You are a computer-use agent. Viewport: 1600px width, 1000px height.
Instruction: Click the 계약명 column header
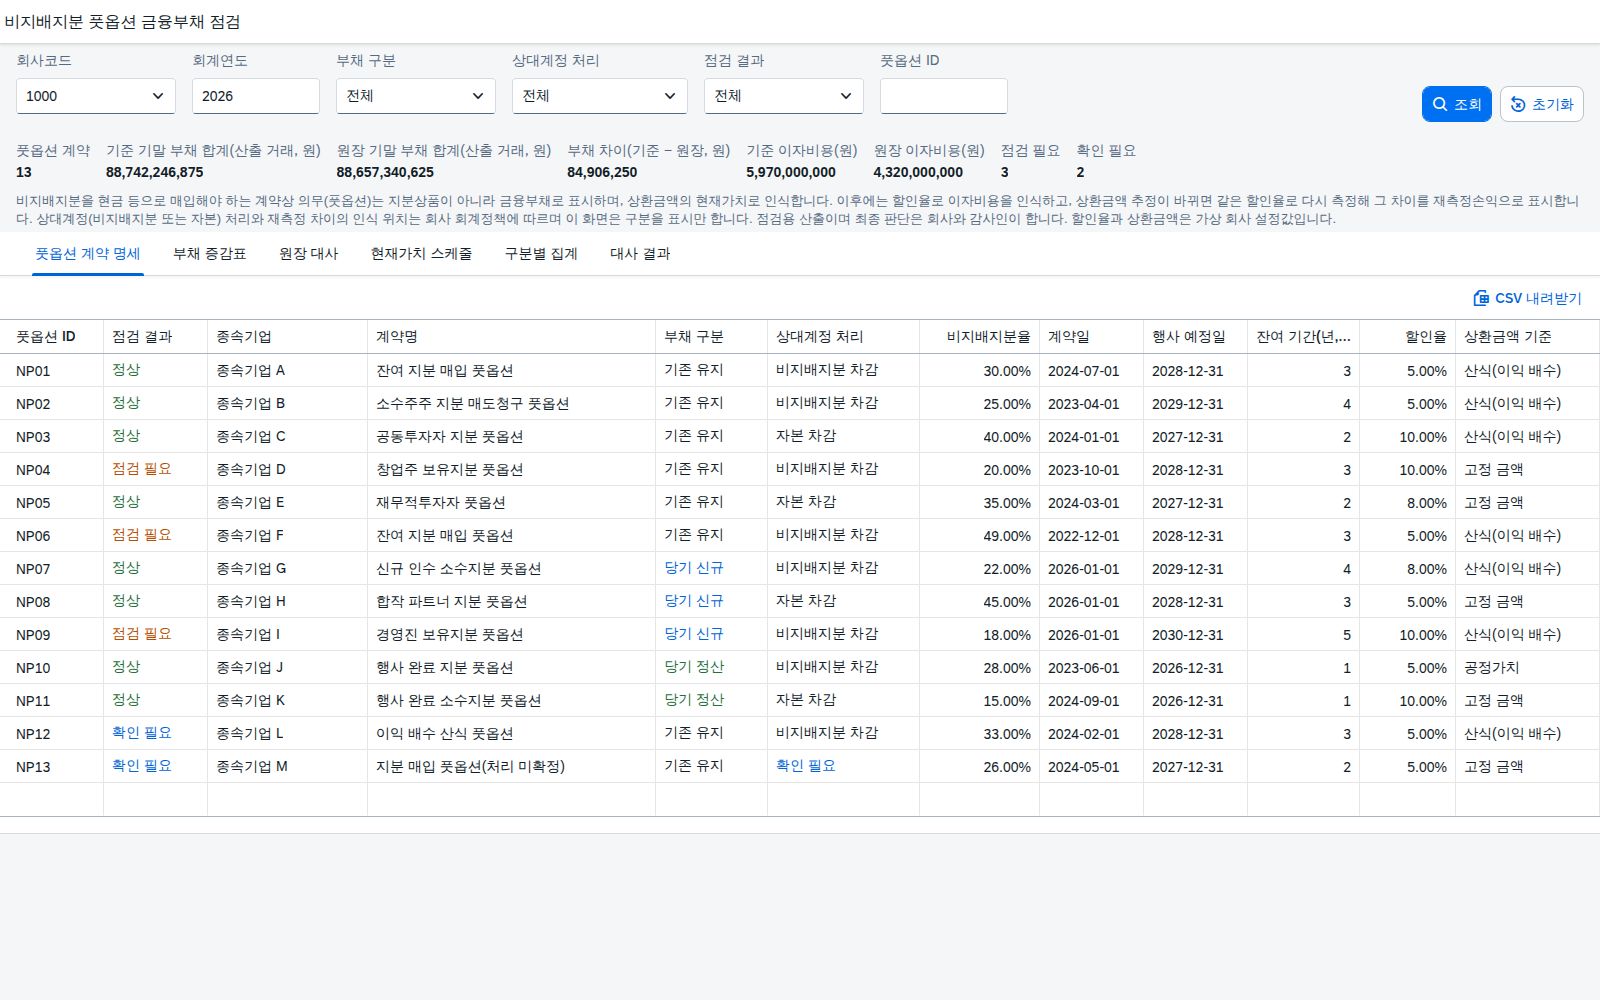pos(511,337)
